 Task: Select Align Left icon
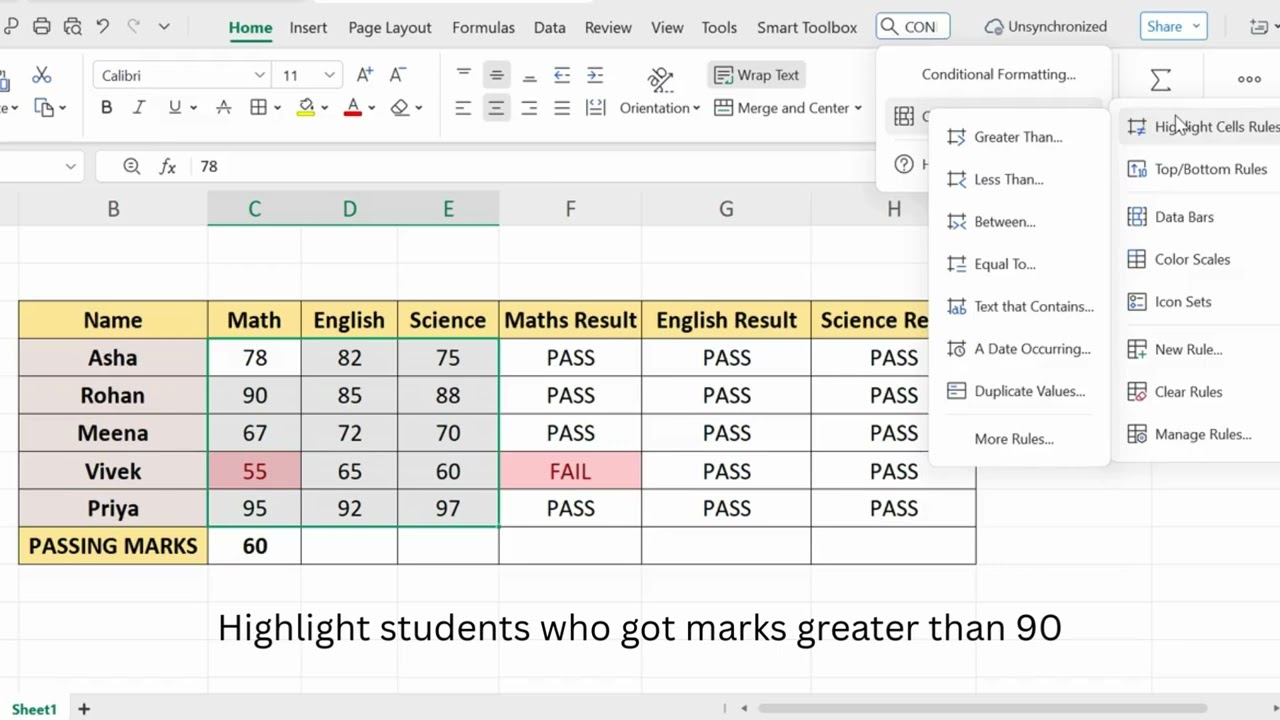(463, 108)
